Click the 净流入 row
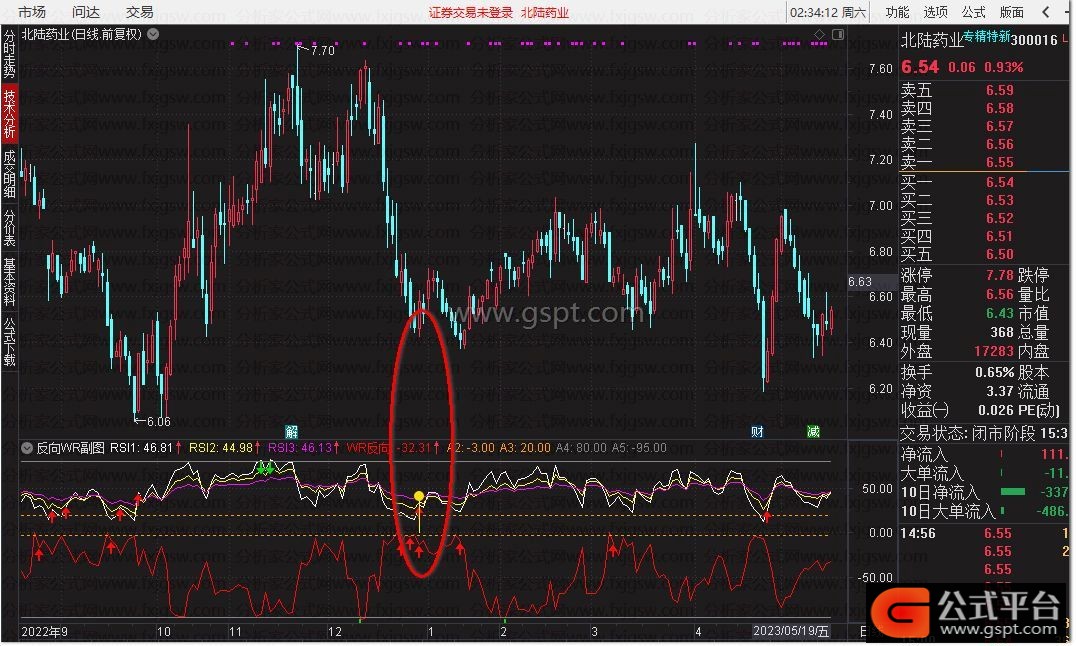 click(984, 454)
